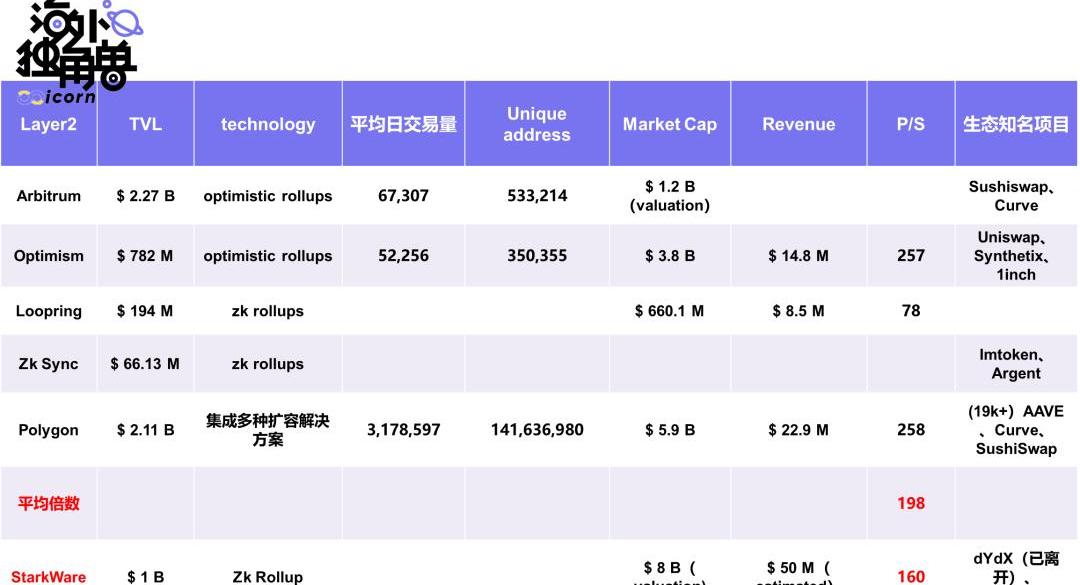Select the red 平均倍数 row label

point(48,503)
